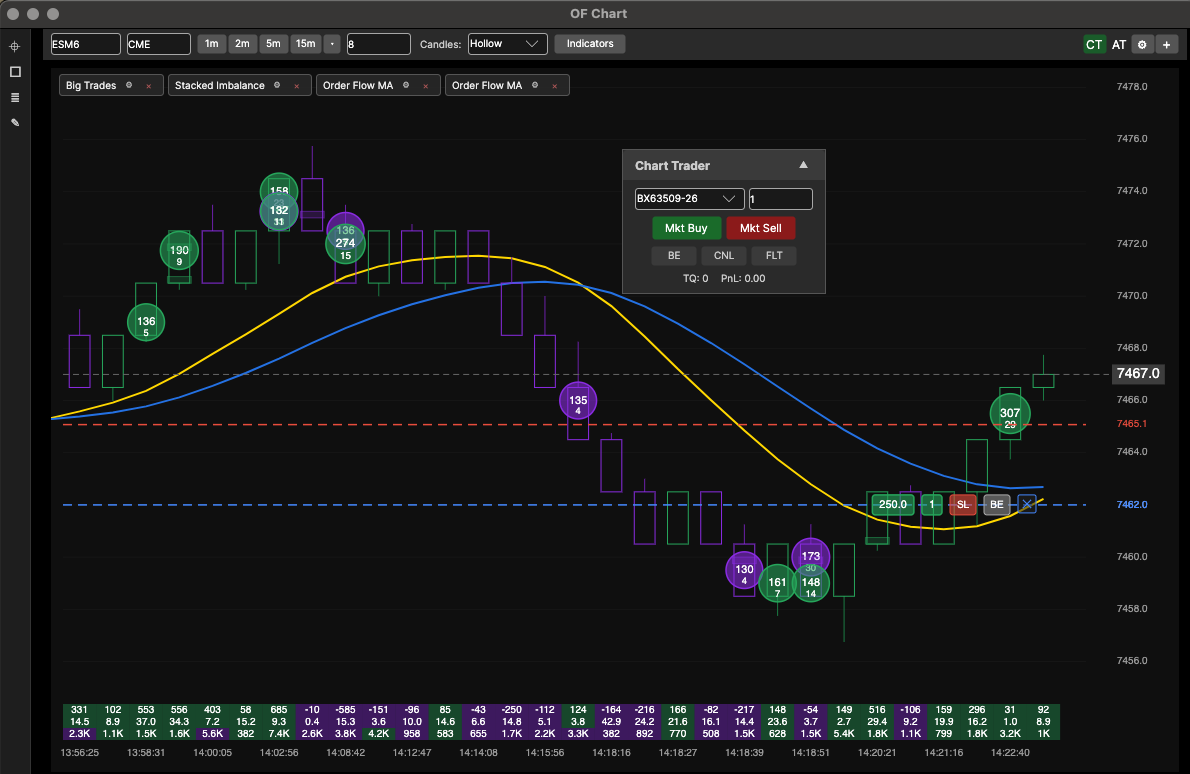Close position with blue X on order line
Screen dimensions: 1190x774
coord(1027,504)
